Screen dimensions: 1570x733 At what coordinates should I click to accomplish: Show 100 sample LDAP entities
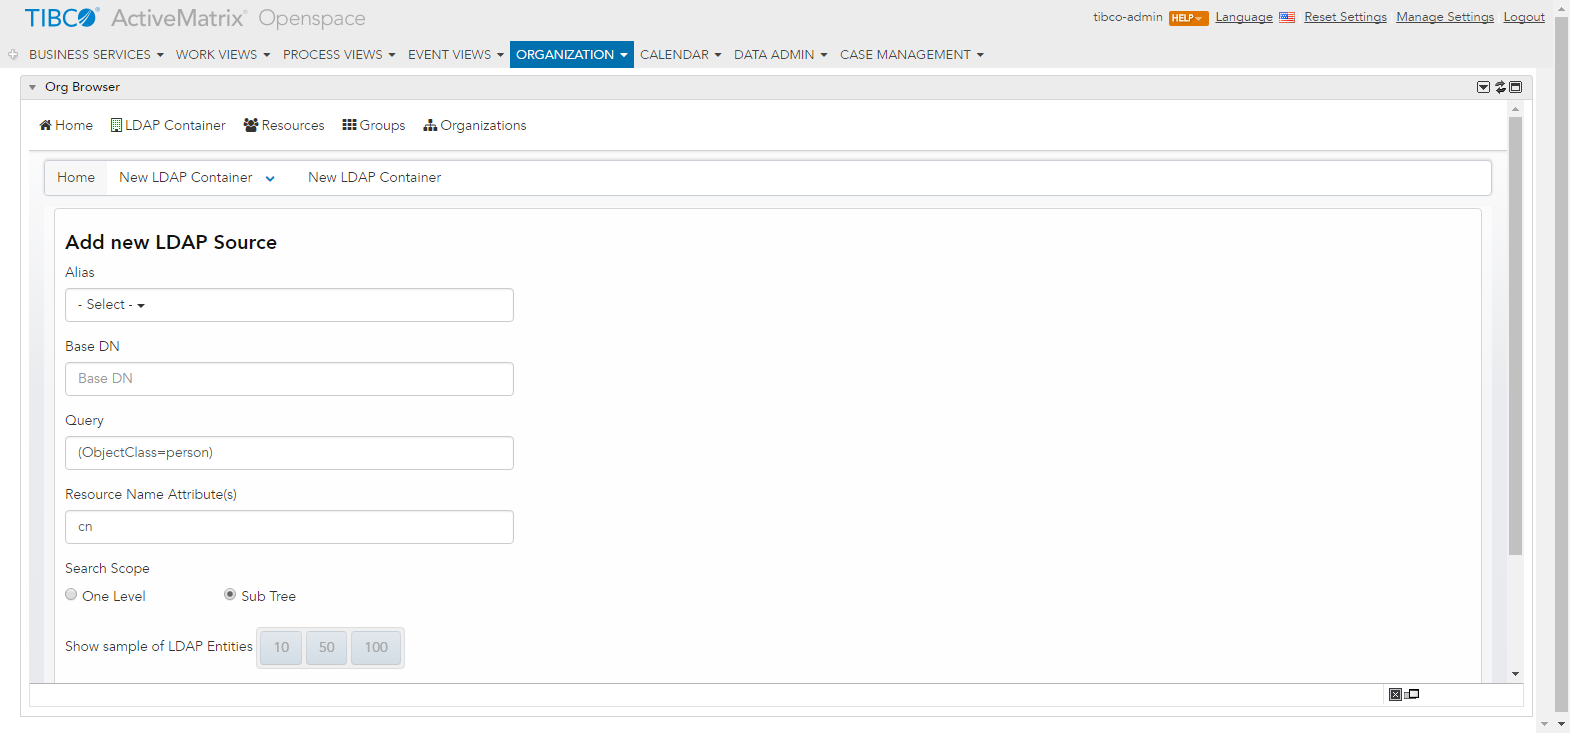coord(376,647)
